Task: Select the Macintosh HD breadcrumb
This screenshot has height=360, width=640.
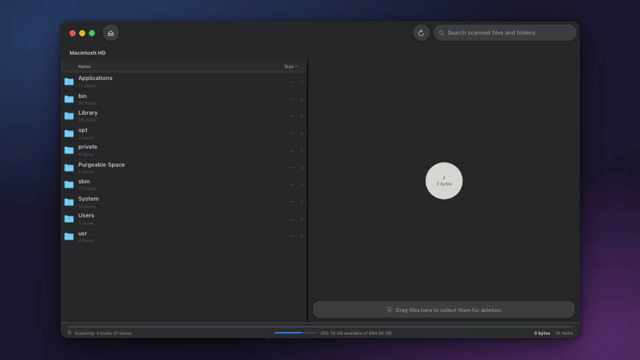Action: coord(87,53)
